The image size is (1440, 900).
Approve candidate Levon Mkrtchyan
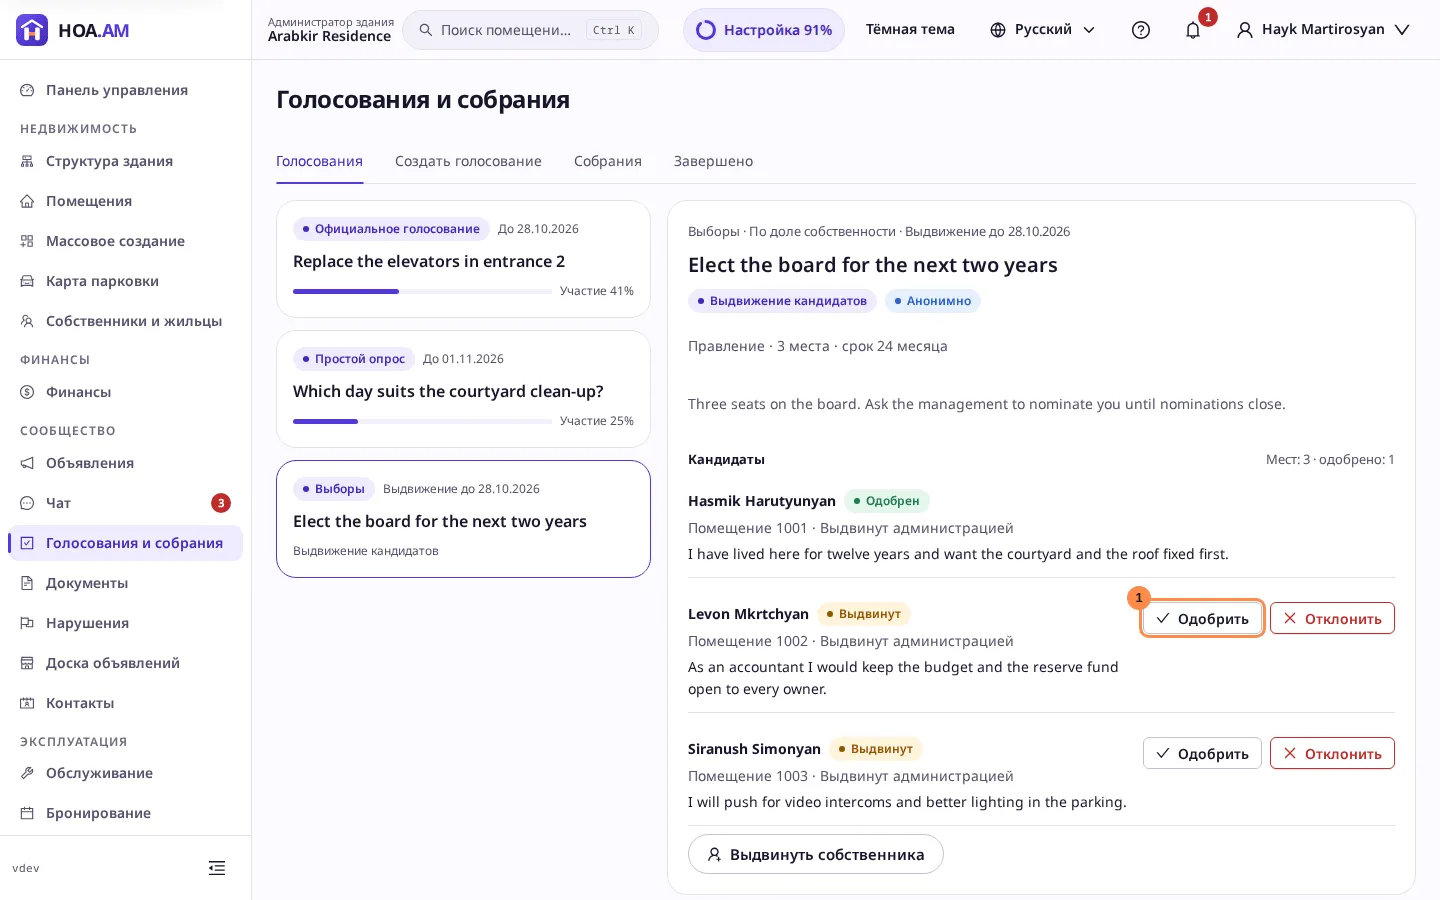point(1202,618)
